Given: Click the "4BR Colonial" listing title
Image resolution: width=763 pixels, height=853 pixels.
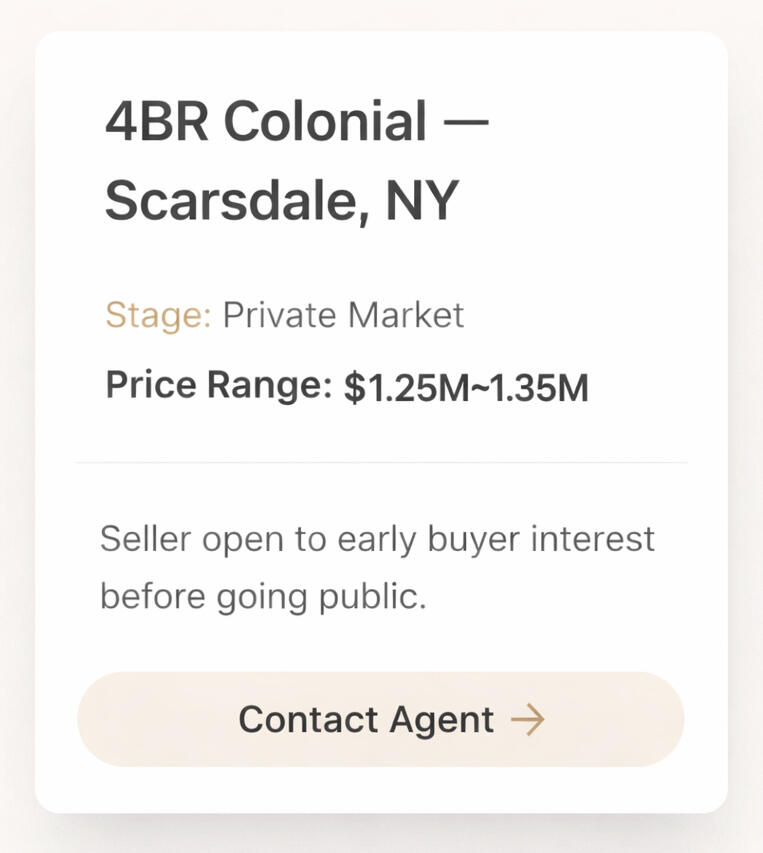Looking at the screenshot, I should coord(266,122).
